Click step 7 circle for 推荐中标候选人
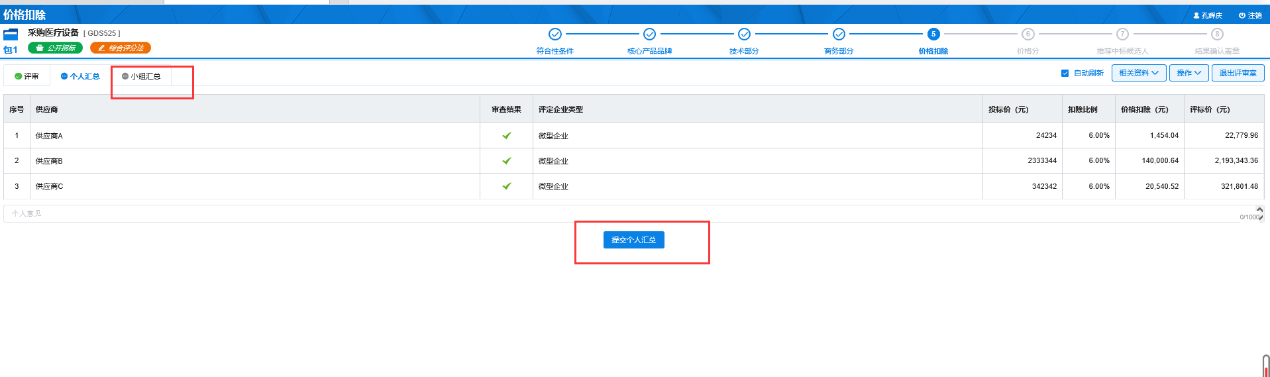The height and width of the screenshot is (377, 1270). (1123, 34)
